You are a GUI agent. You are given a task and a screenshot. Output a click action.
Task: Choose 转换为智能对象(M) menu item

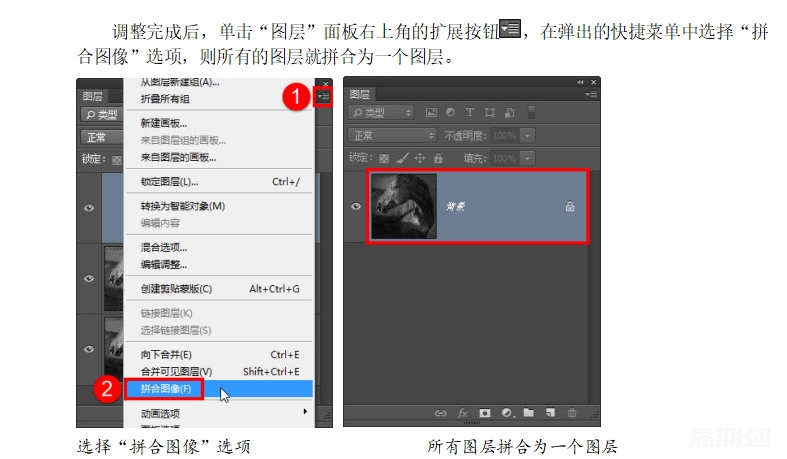[x=219, y=206]
